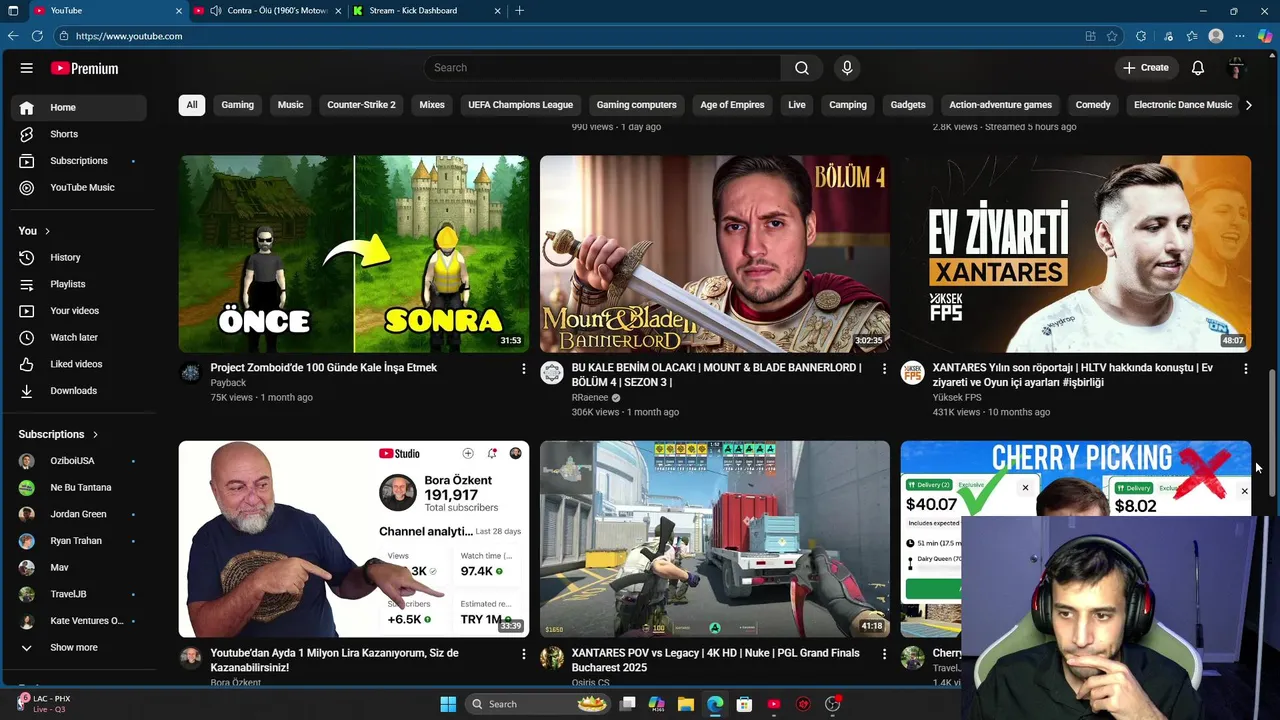Refresh the browser page

[x=37, y=36]
